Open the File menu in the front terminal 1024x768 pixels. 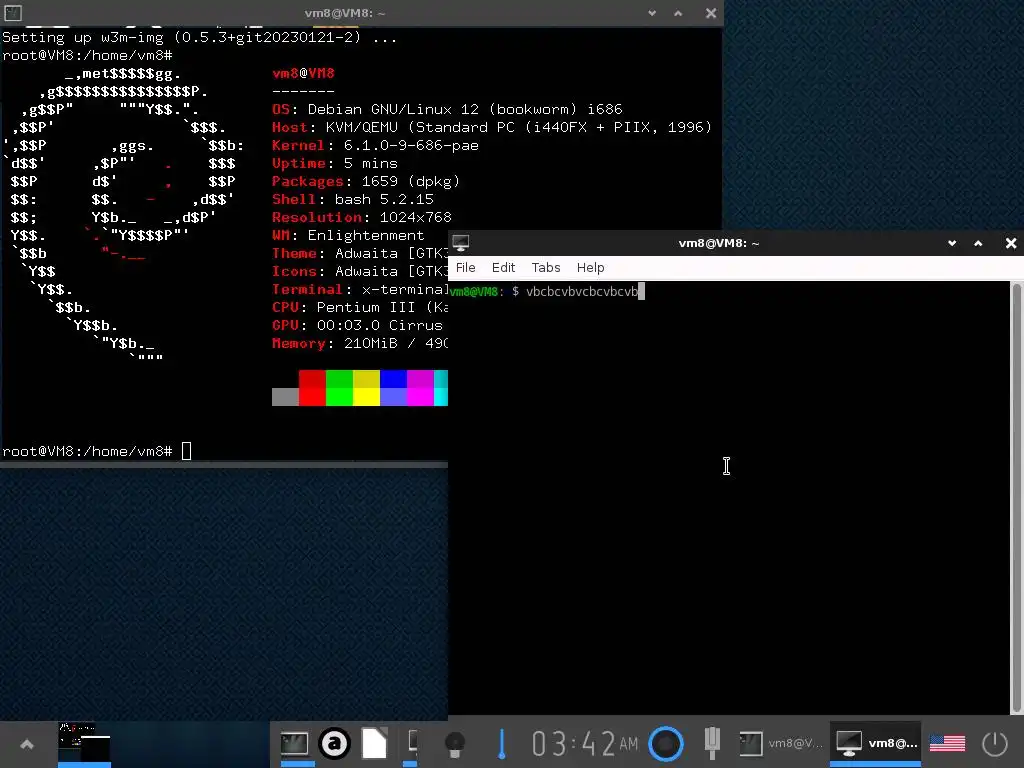pos(465,268)
